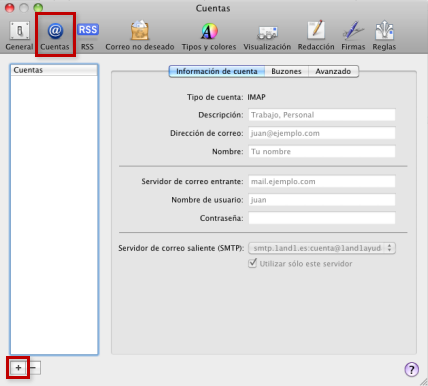Select the Cuentas toolbar icon
This screenshot has width=428, height=386.
coord(55,36)
